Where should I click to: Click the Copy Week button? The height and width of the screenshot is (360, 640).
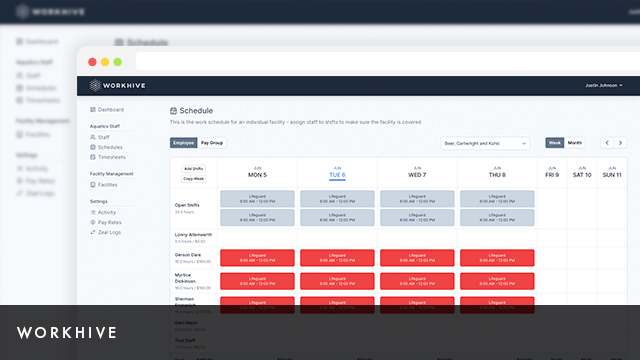193,179
